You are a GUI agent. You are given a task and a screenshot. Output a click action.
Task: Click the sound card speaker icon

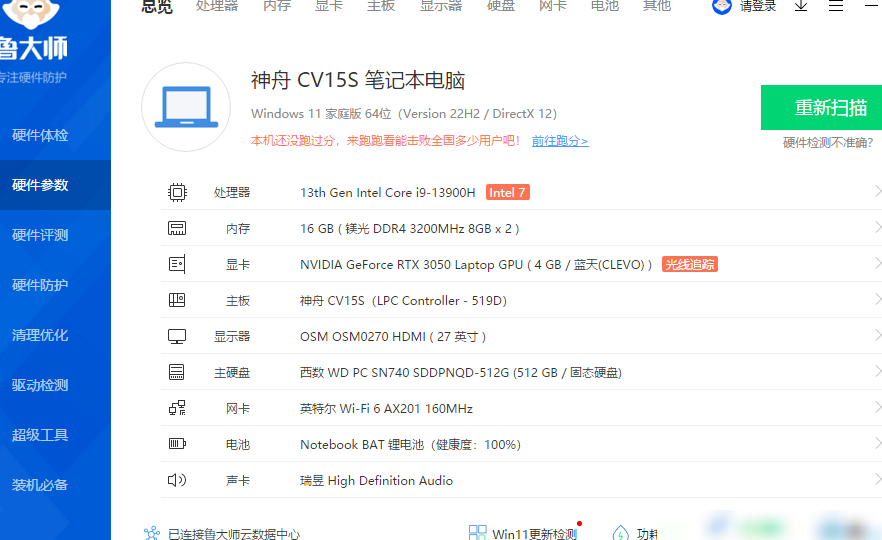point(177,480)
